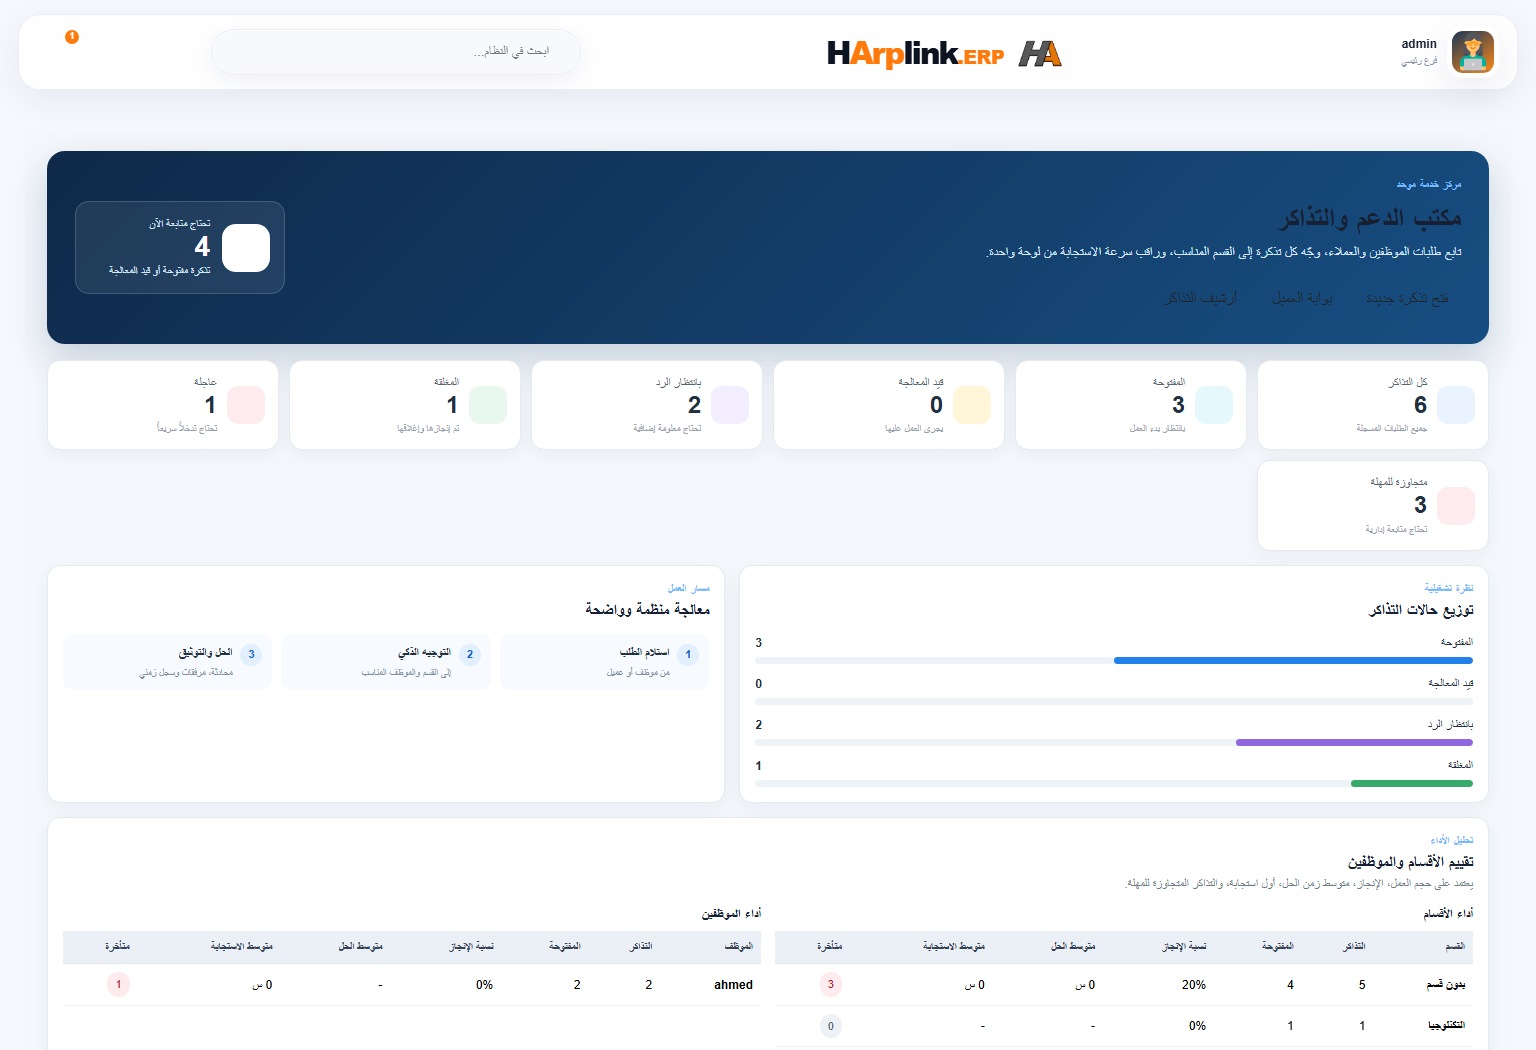This screenshot has width=1536, height=1050.
Task: Click step 3 badge for الحل والتوثيق
Action: click(252, 655)
